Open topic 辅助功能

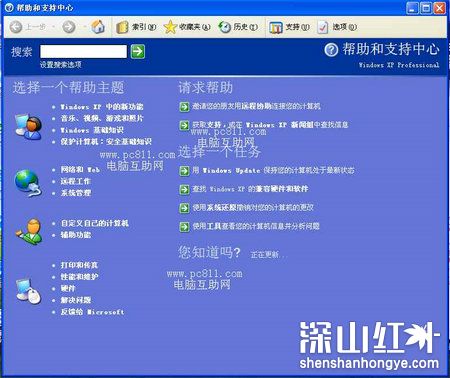click(76, 235)
